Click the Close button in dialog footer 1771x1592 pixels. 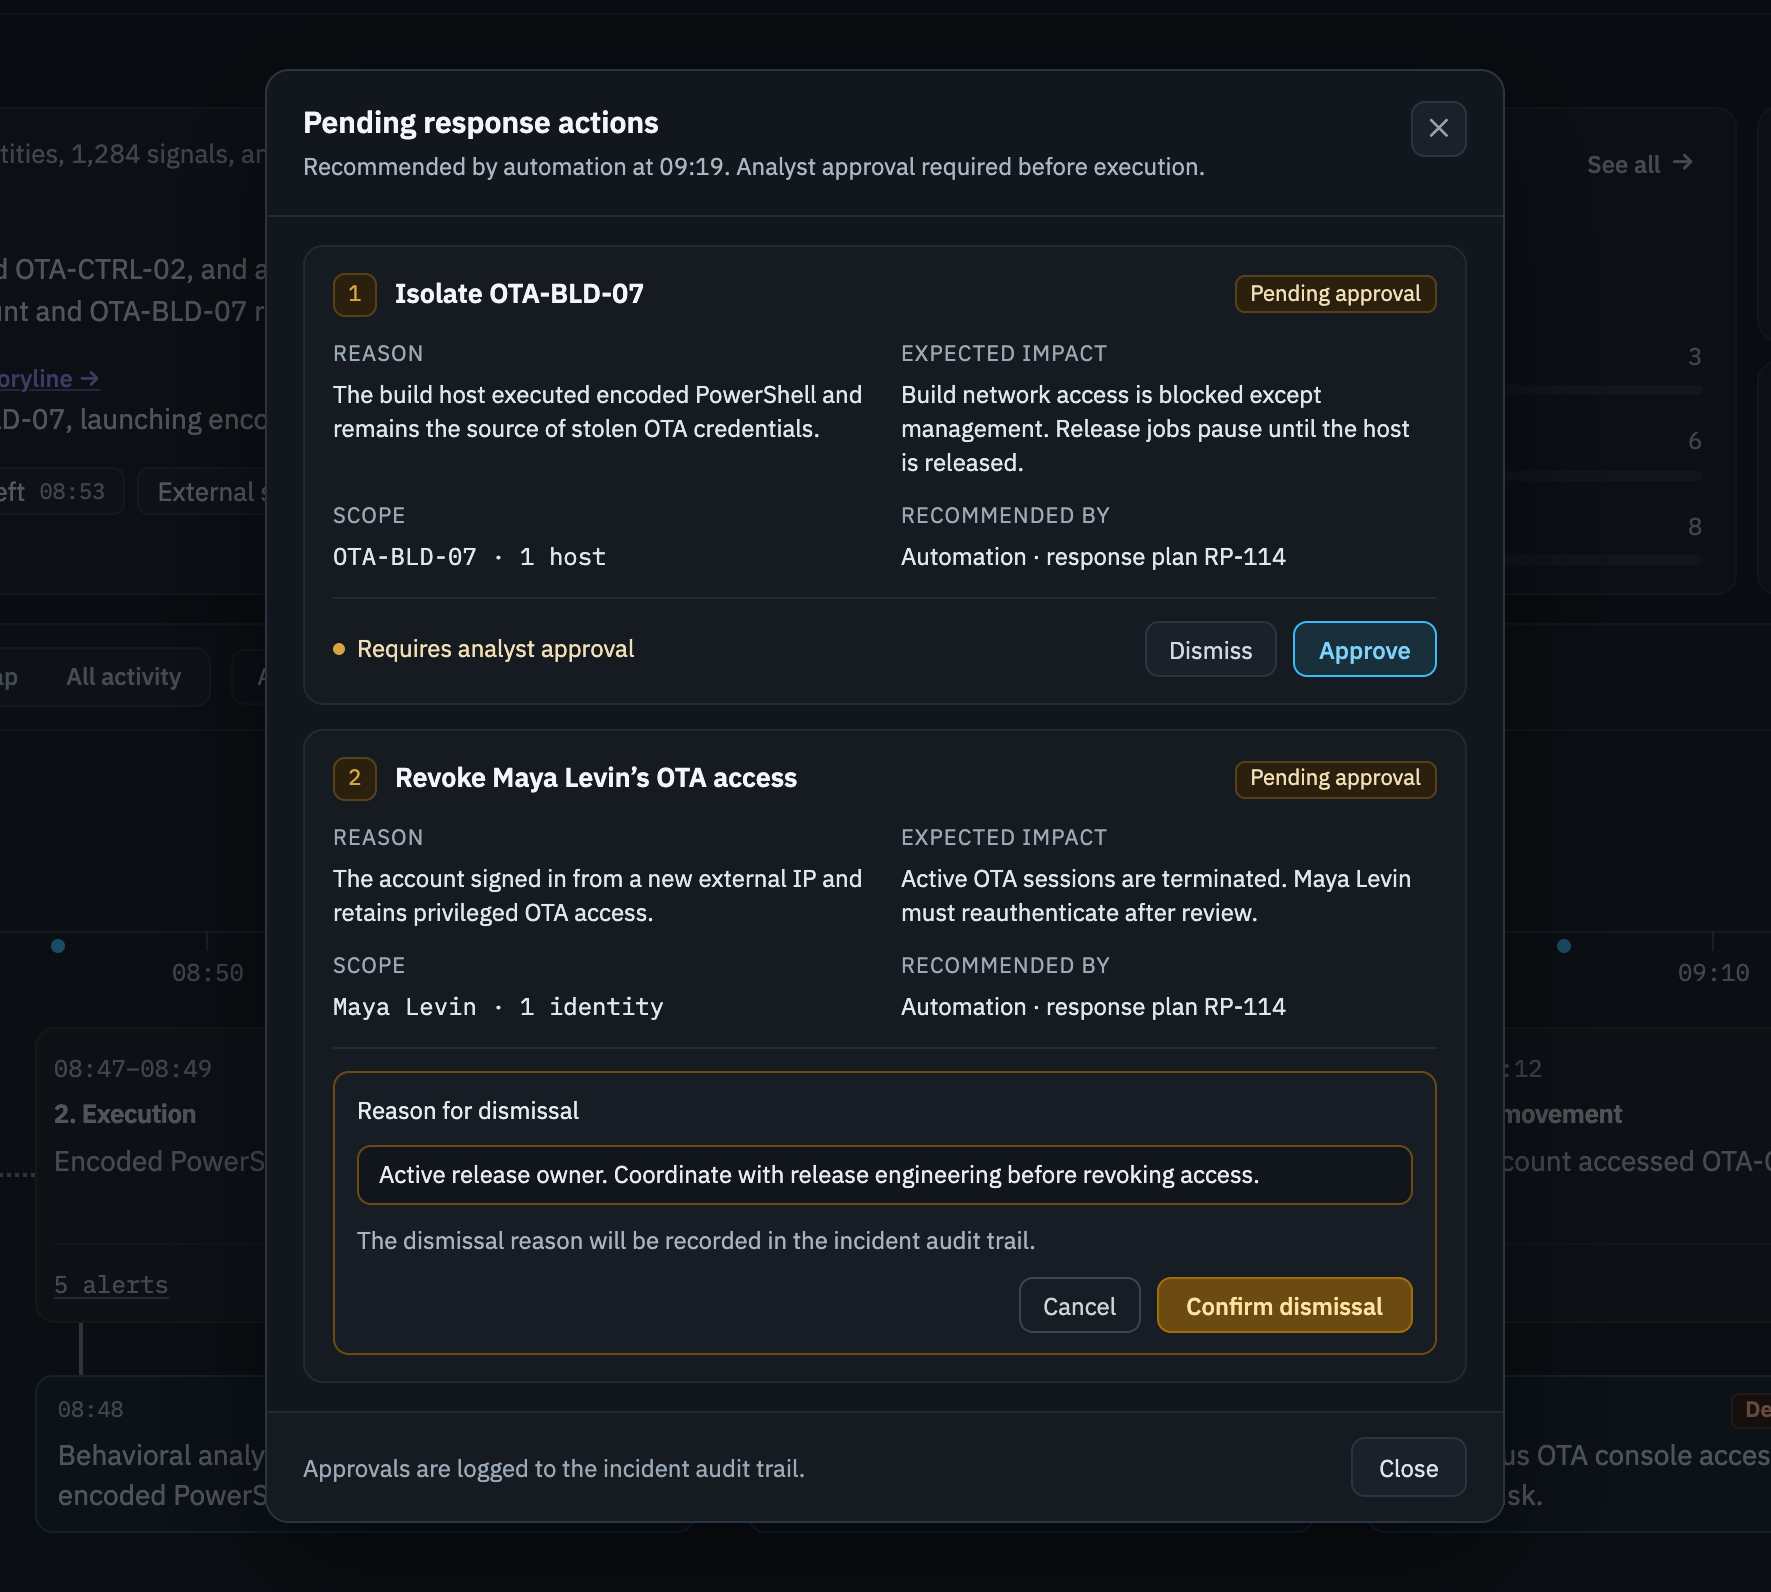pyautogui.click(x=1408, y=1468)
